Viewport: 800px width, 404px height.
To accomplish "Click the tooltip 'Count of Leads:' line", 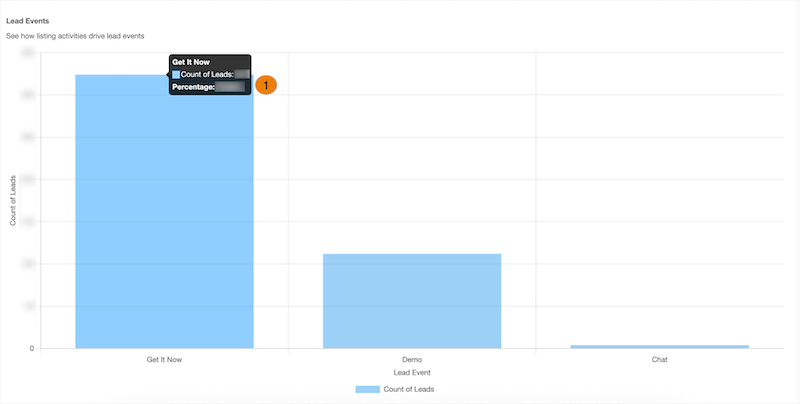I will (x=210, y=74).
